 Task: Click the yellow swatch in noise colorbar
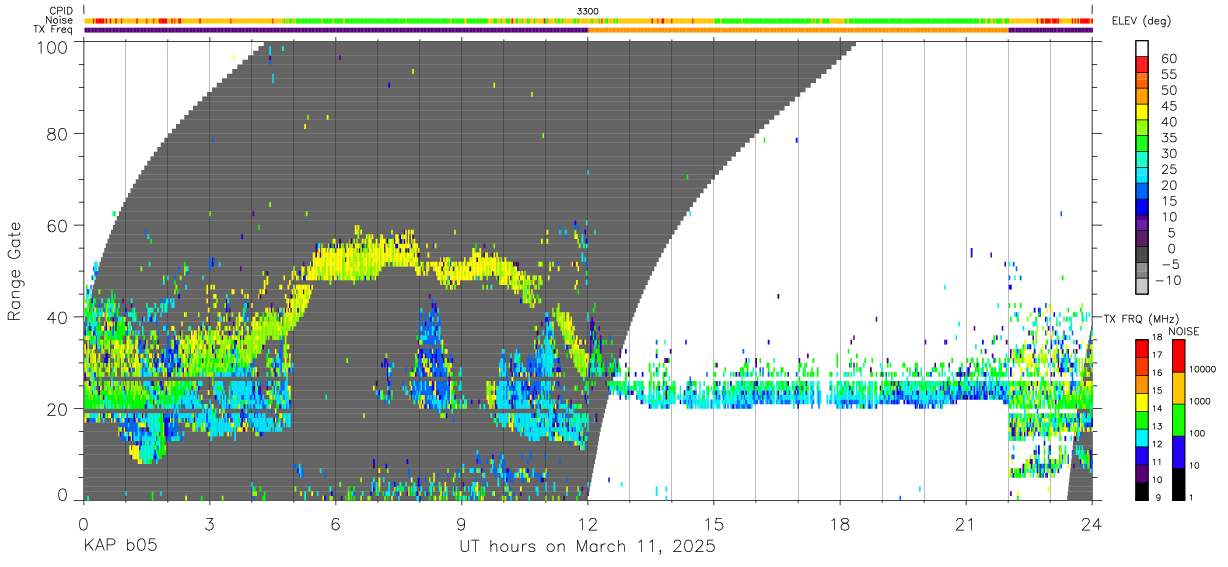click(x=1178, y=387)
